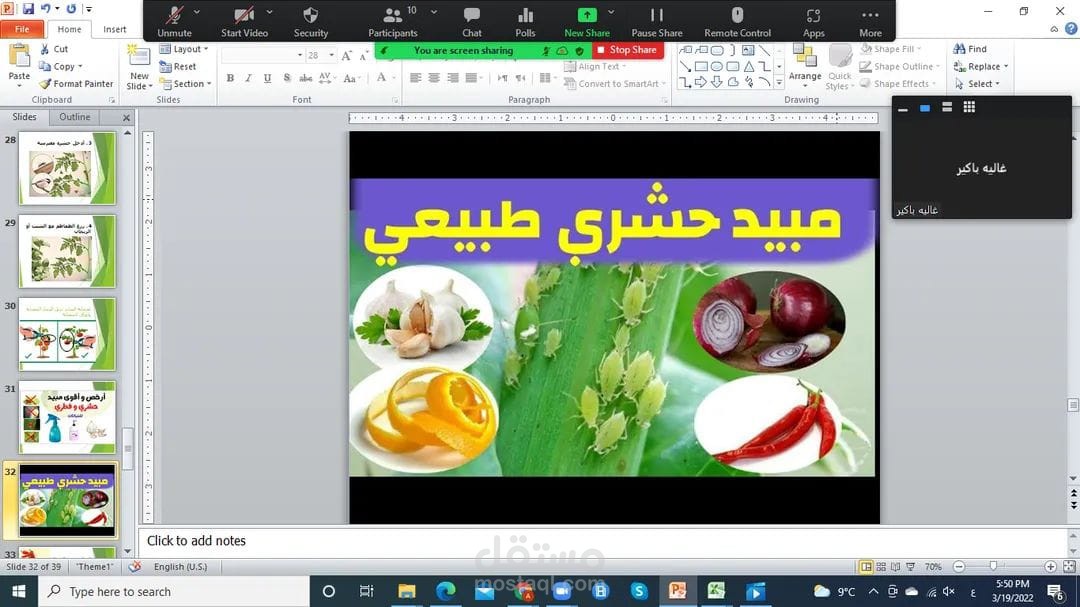
Task: Click the Format Painter tool
Action: 76,83
